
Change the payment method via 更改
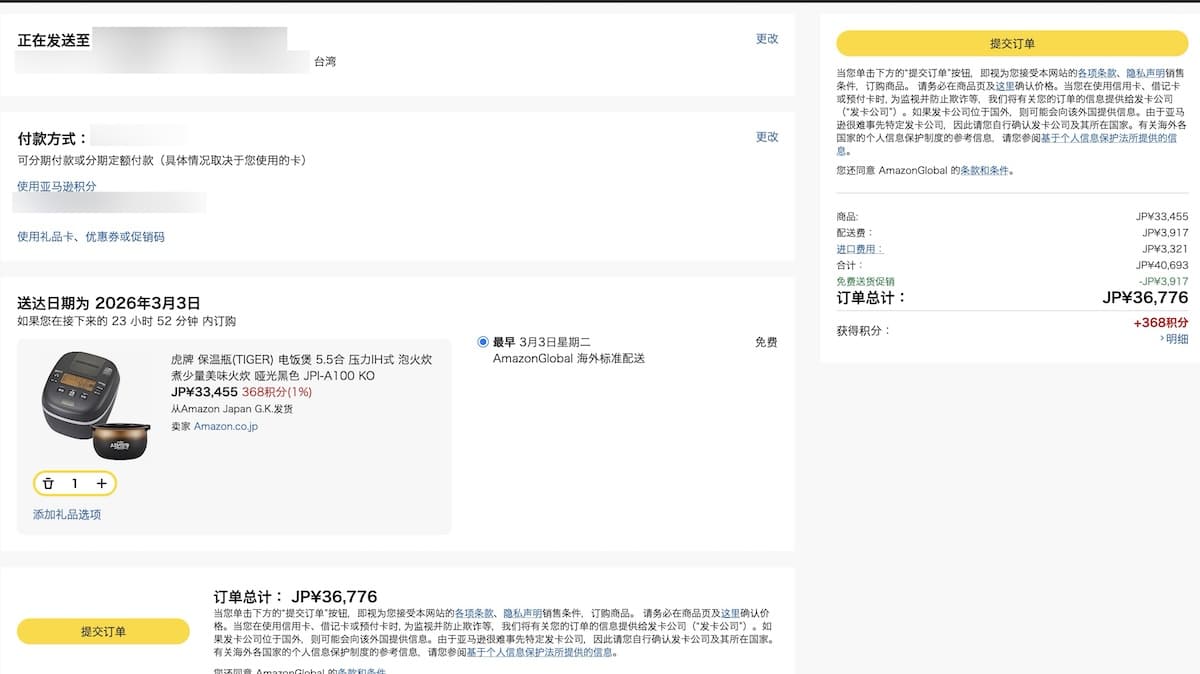767,137
